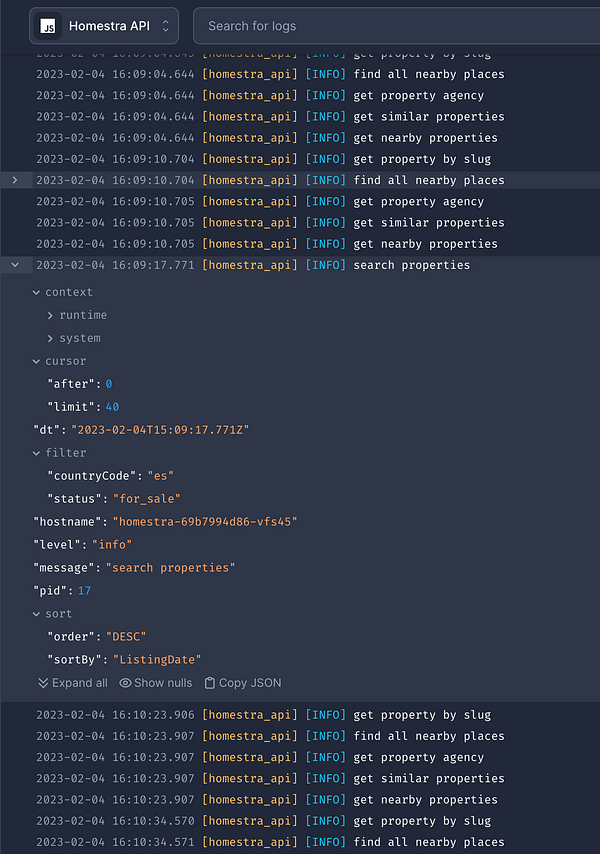Select the 16:10:23.907 get similar properties log
The height and width of the screenshot is (854, 600).
[x=300, y=778]
